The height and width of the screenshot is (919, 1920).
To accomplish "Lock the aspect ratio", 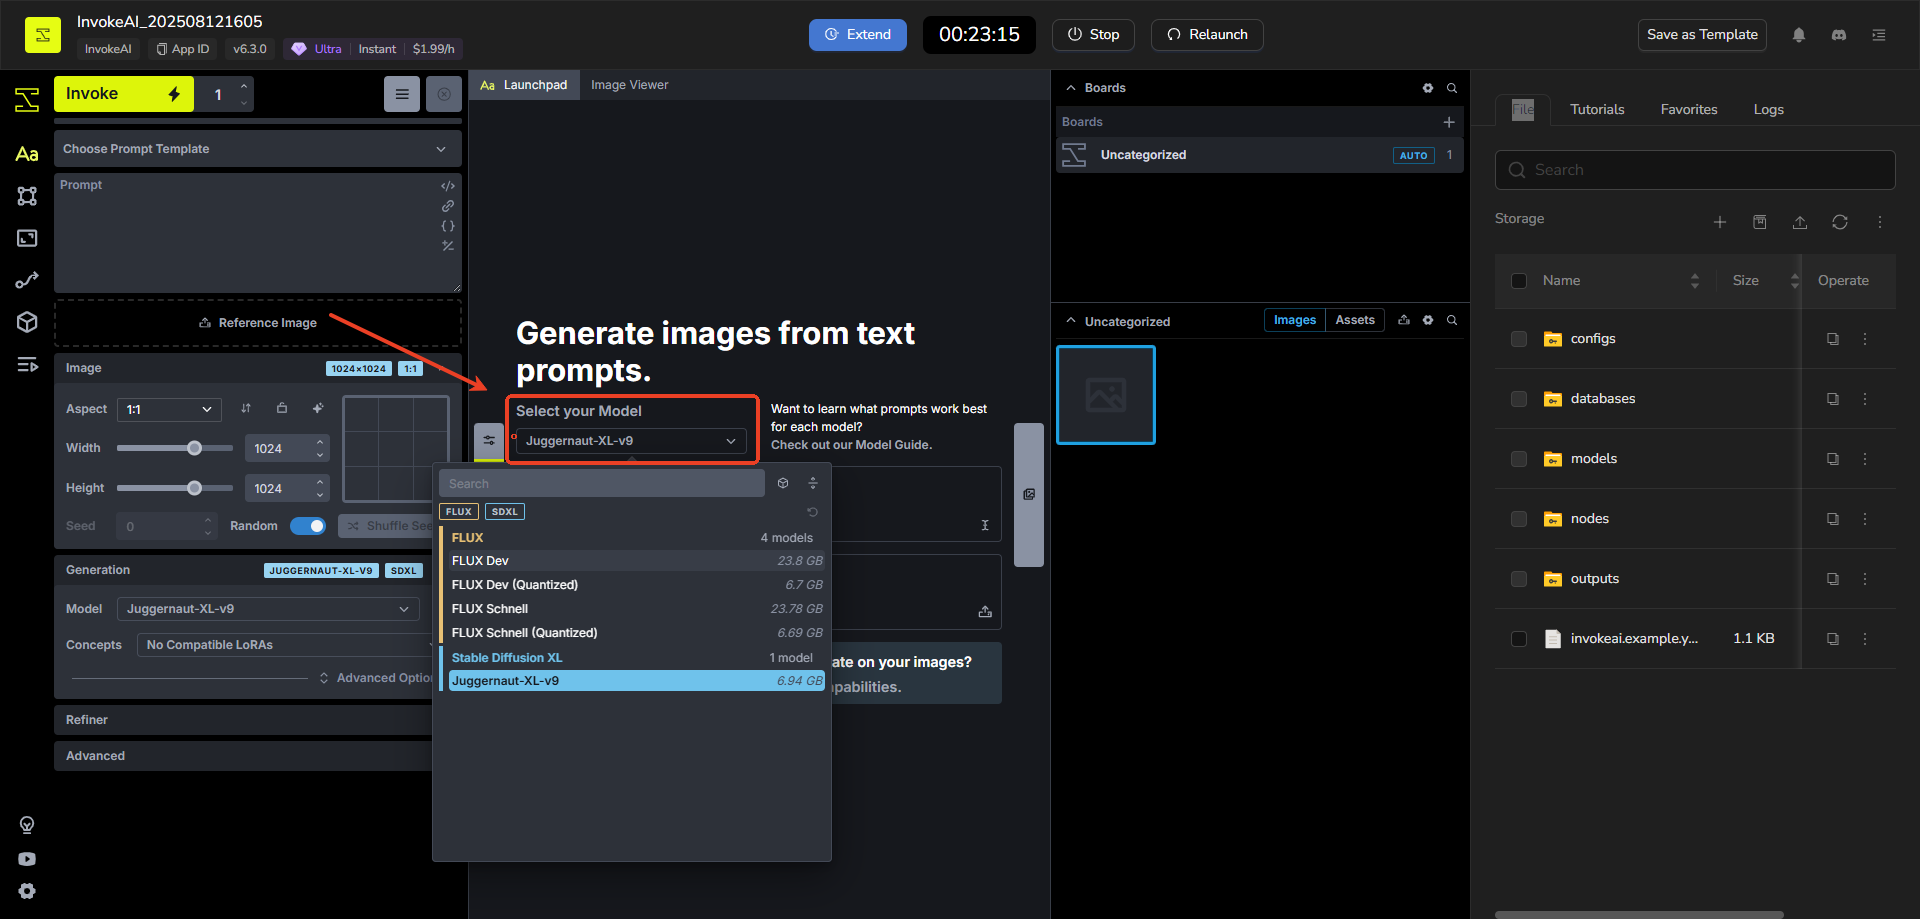I will tap(282, 408).
